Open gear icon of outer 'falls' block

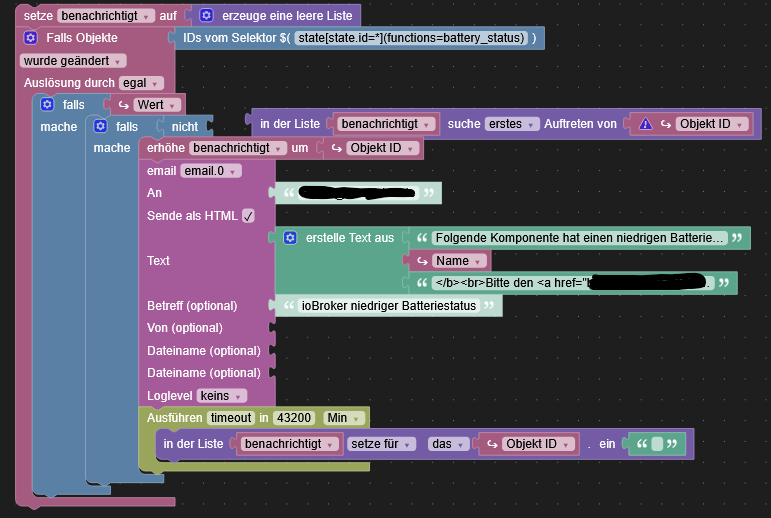[x=47, y=104]
